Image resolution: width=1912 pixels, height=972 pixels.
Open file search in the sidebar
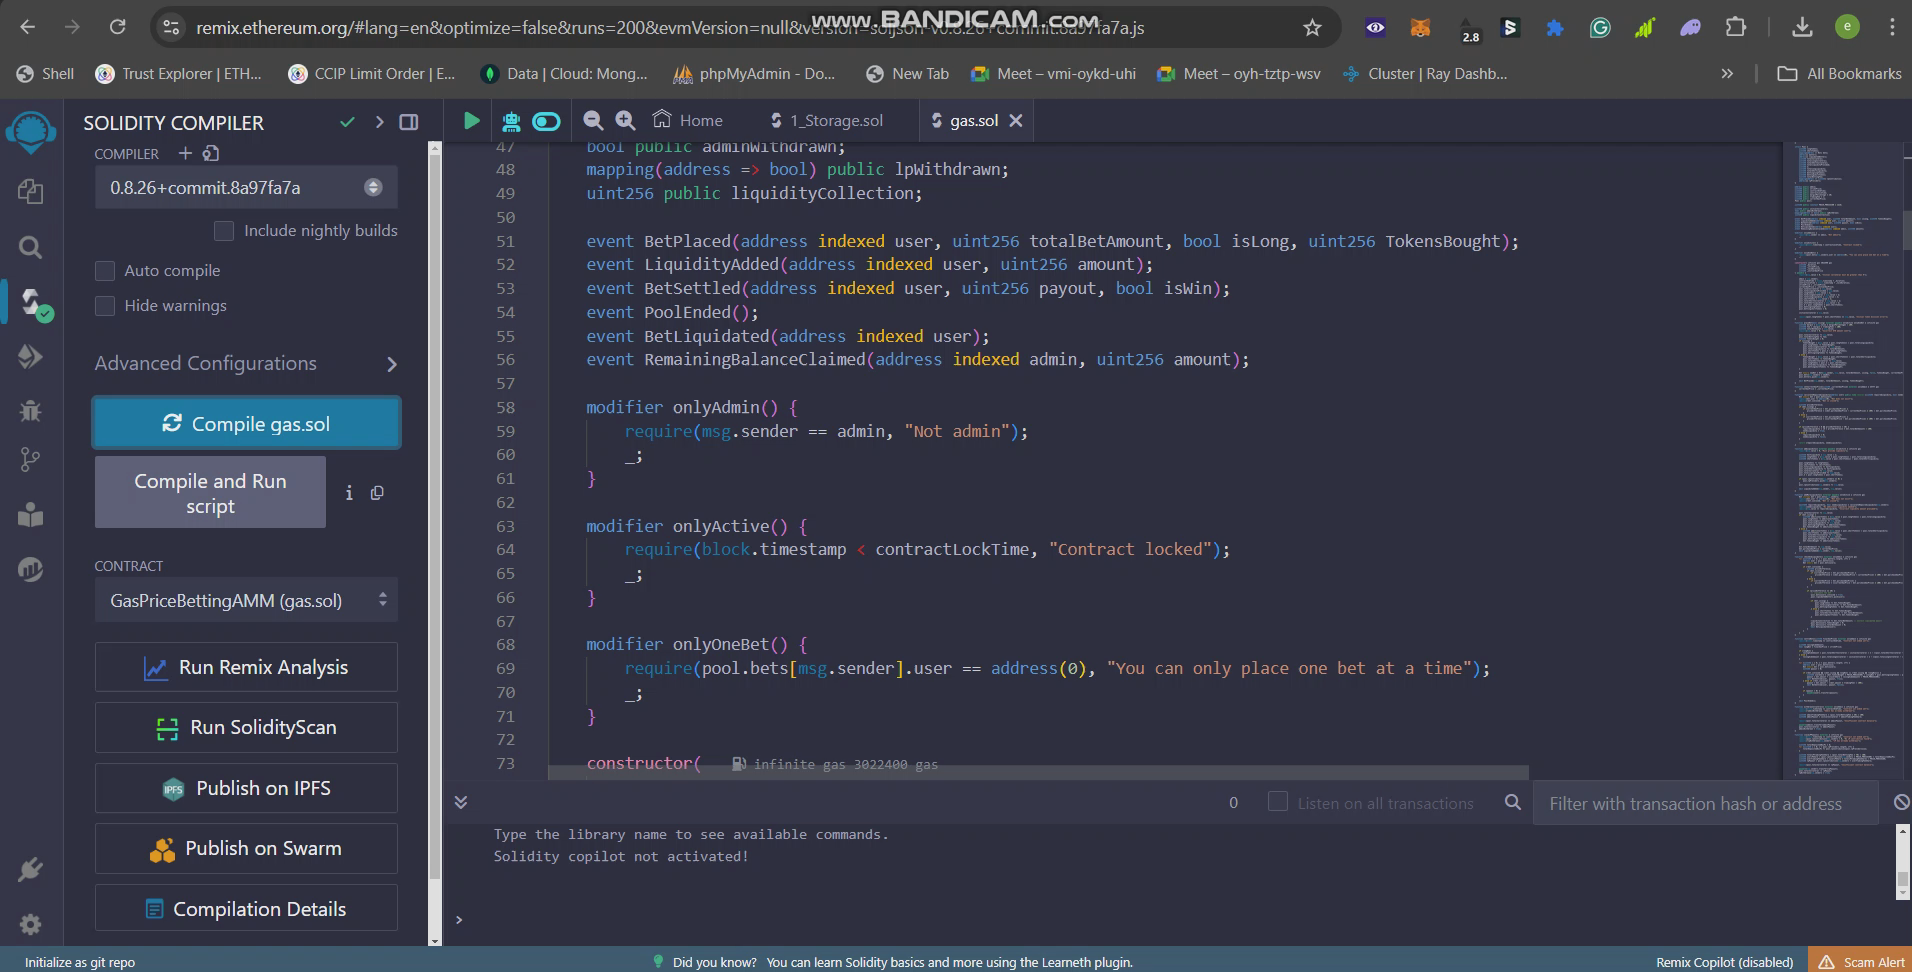(x=30, y=247)
